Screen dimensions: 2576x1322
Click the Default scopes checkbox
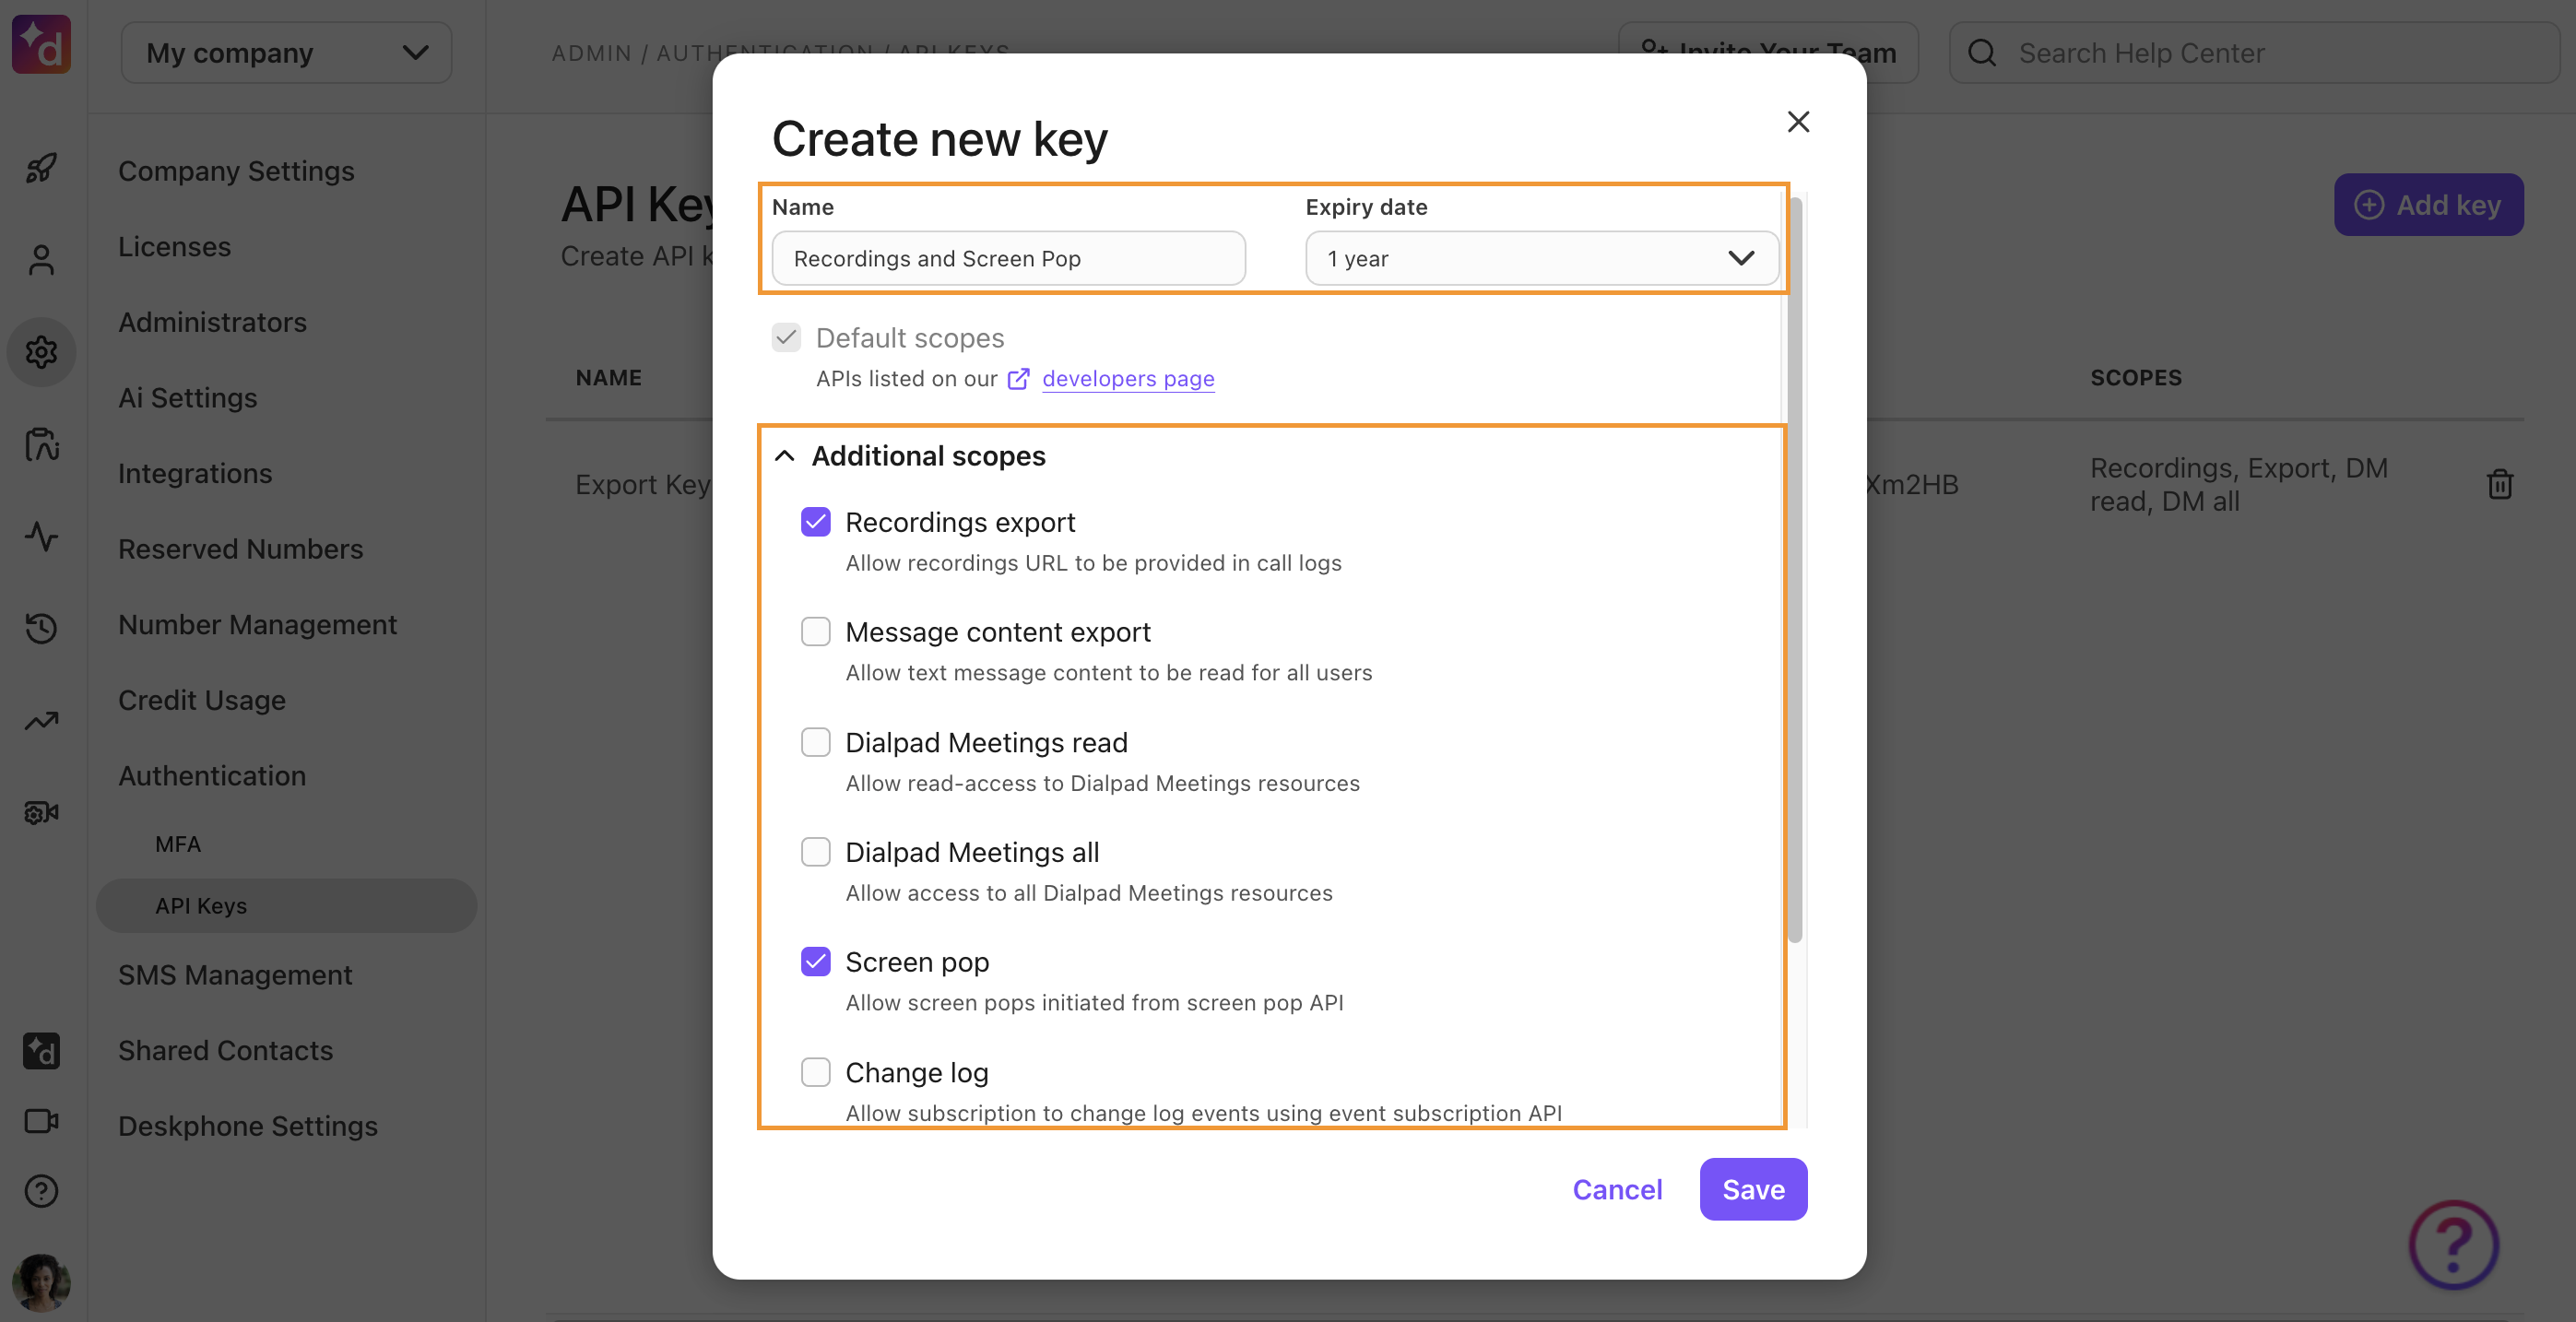pos(786,338)
